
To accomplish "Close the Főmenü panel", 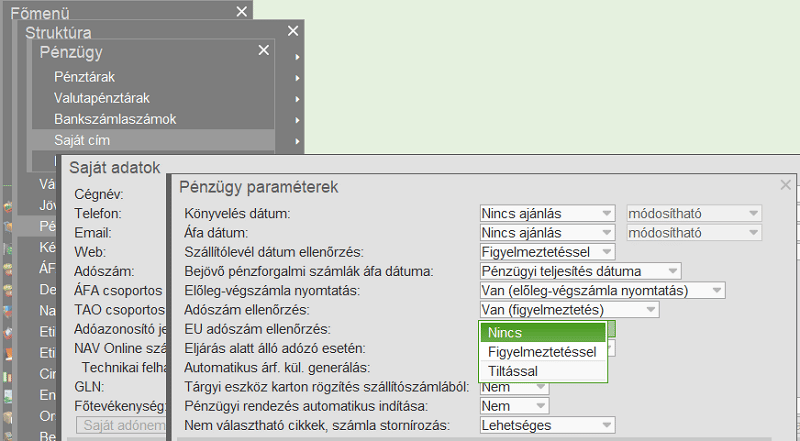I will (241, 12).
